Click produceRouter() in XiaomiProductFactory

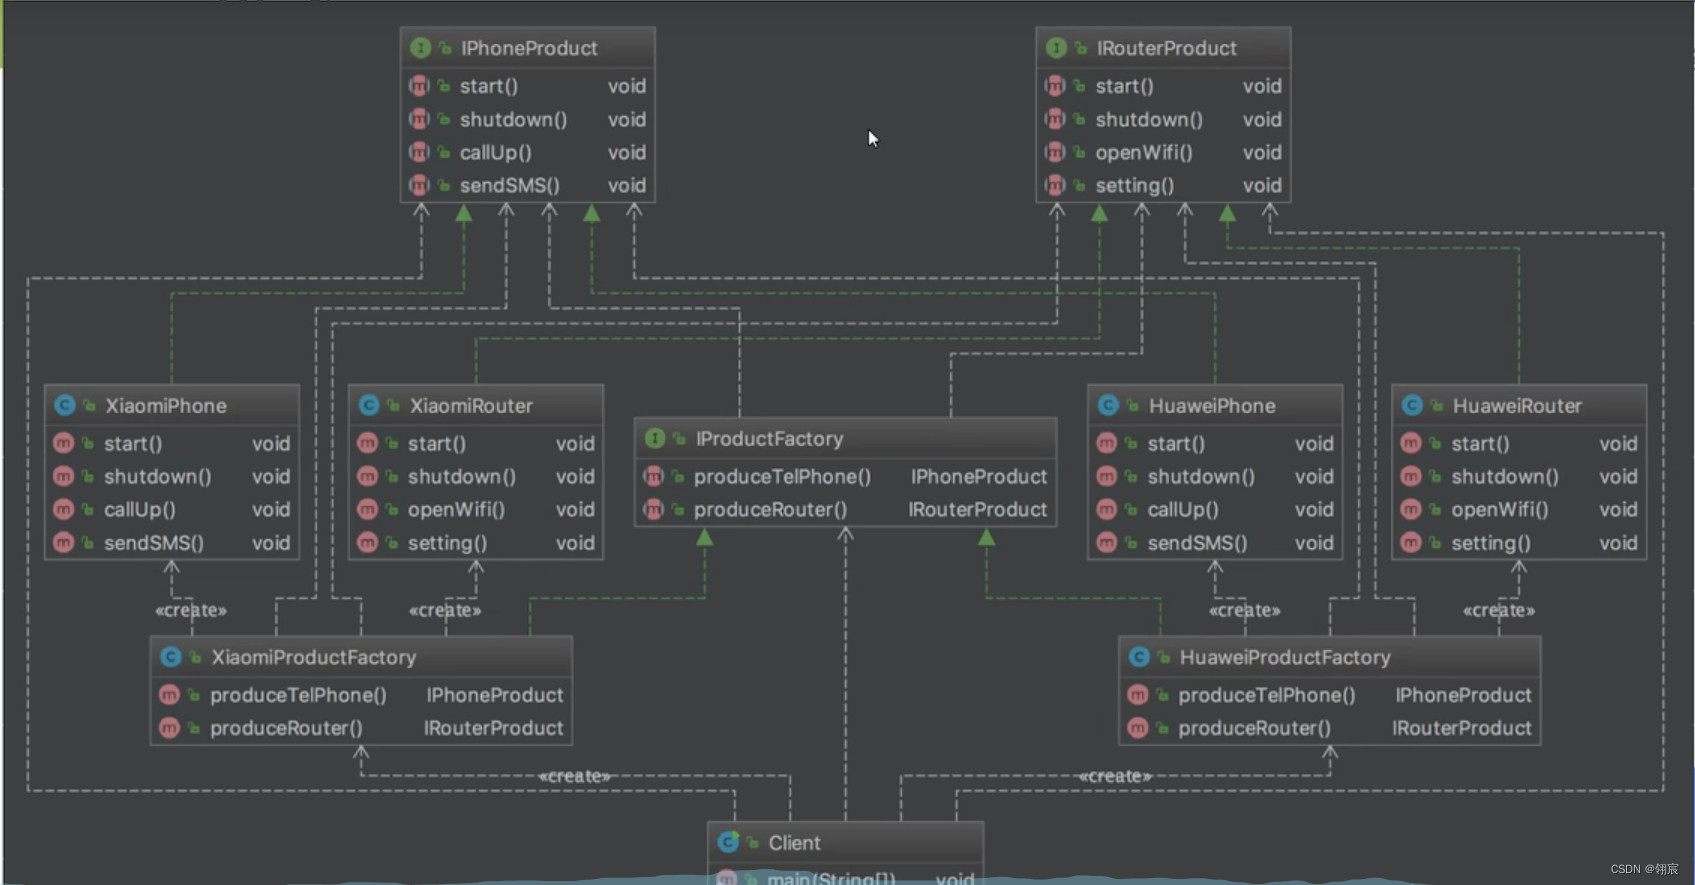point(286,728)
